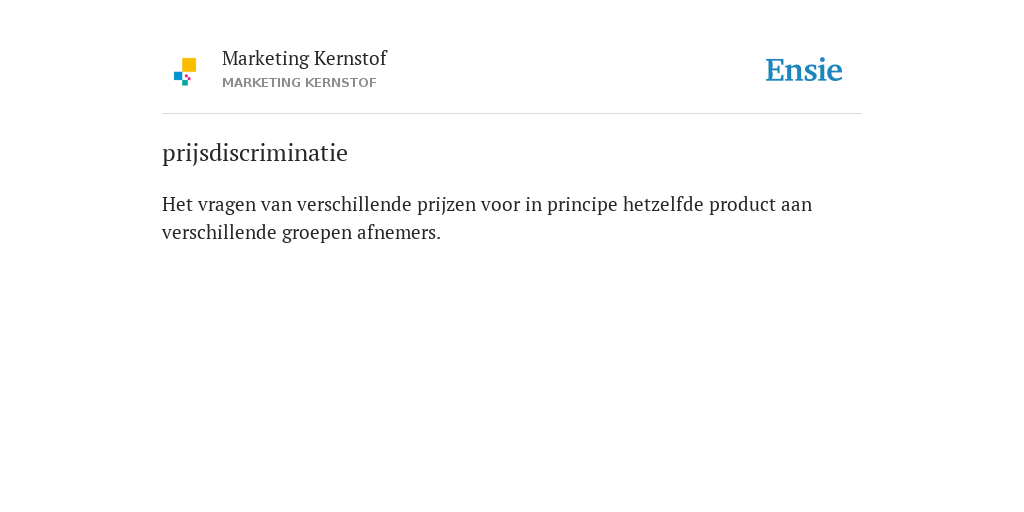Click the word 'prijzen' in the definition
The image size is (1024, 512).
pyautogui.click(x=447, y=205)
